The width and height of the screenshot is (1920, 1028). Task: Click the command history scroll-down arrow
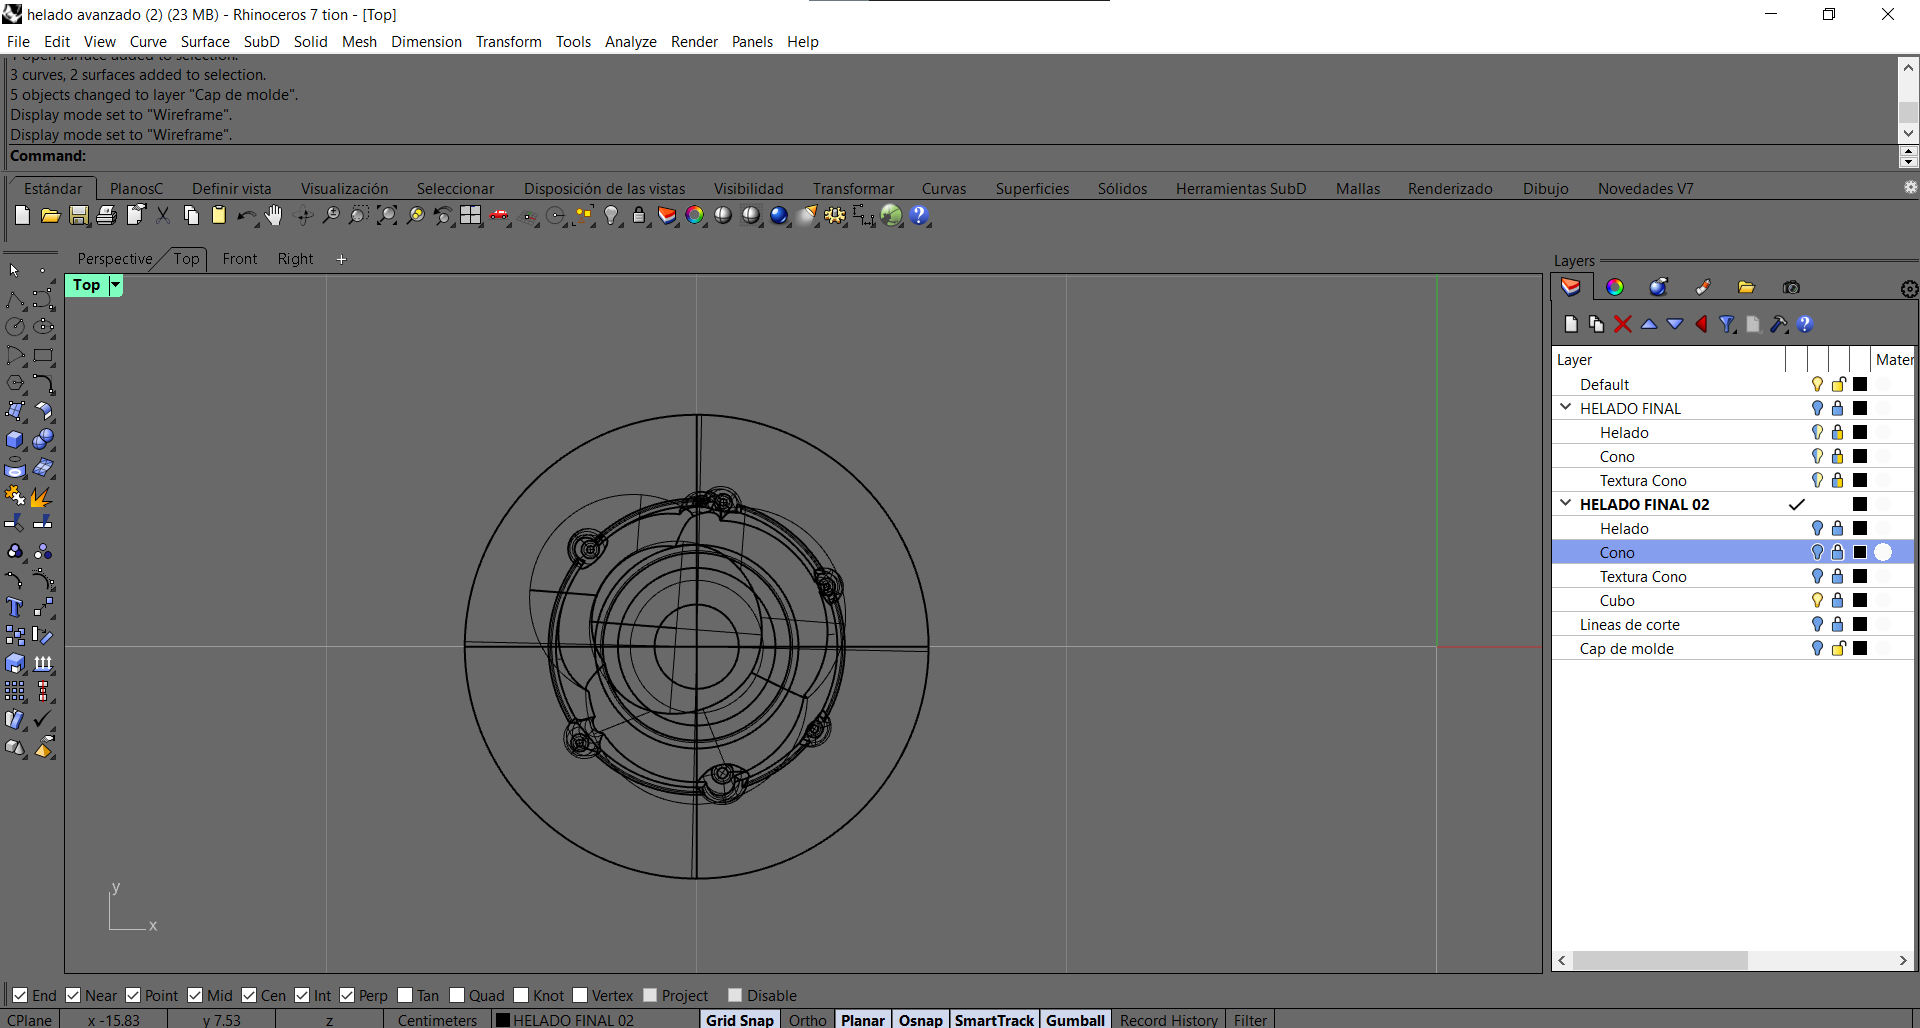point(1908,133)
